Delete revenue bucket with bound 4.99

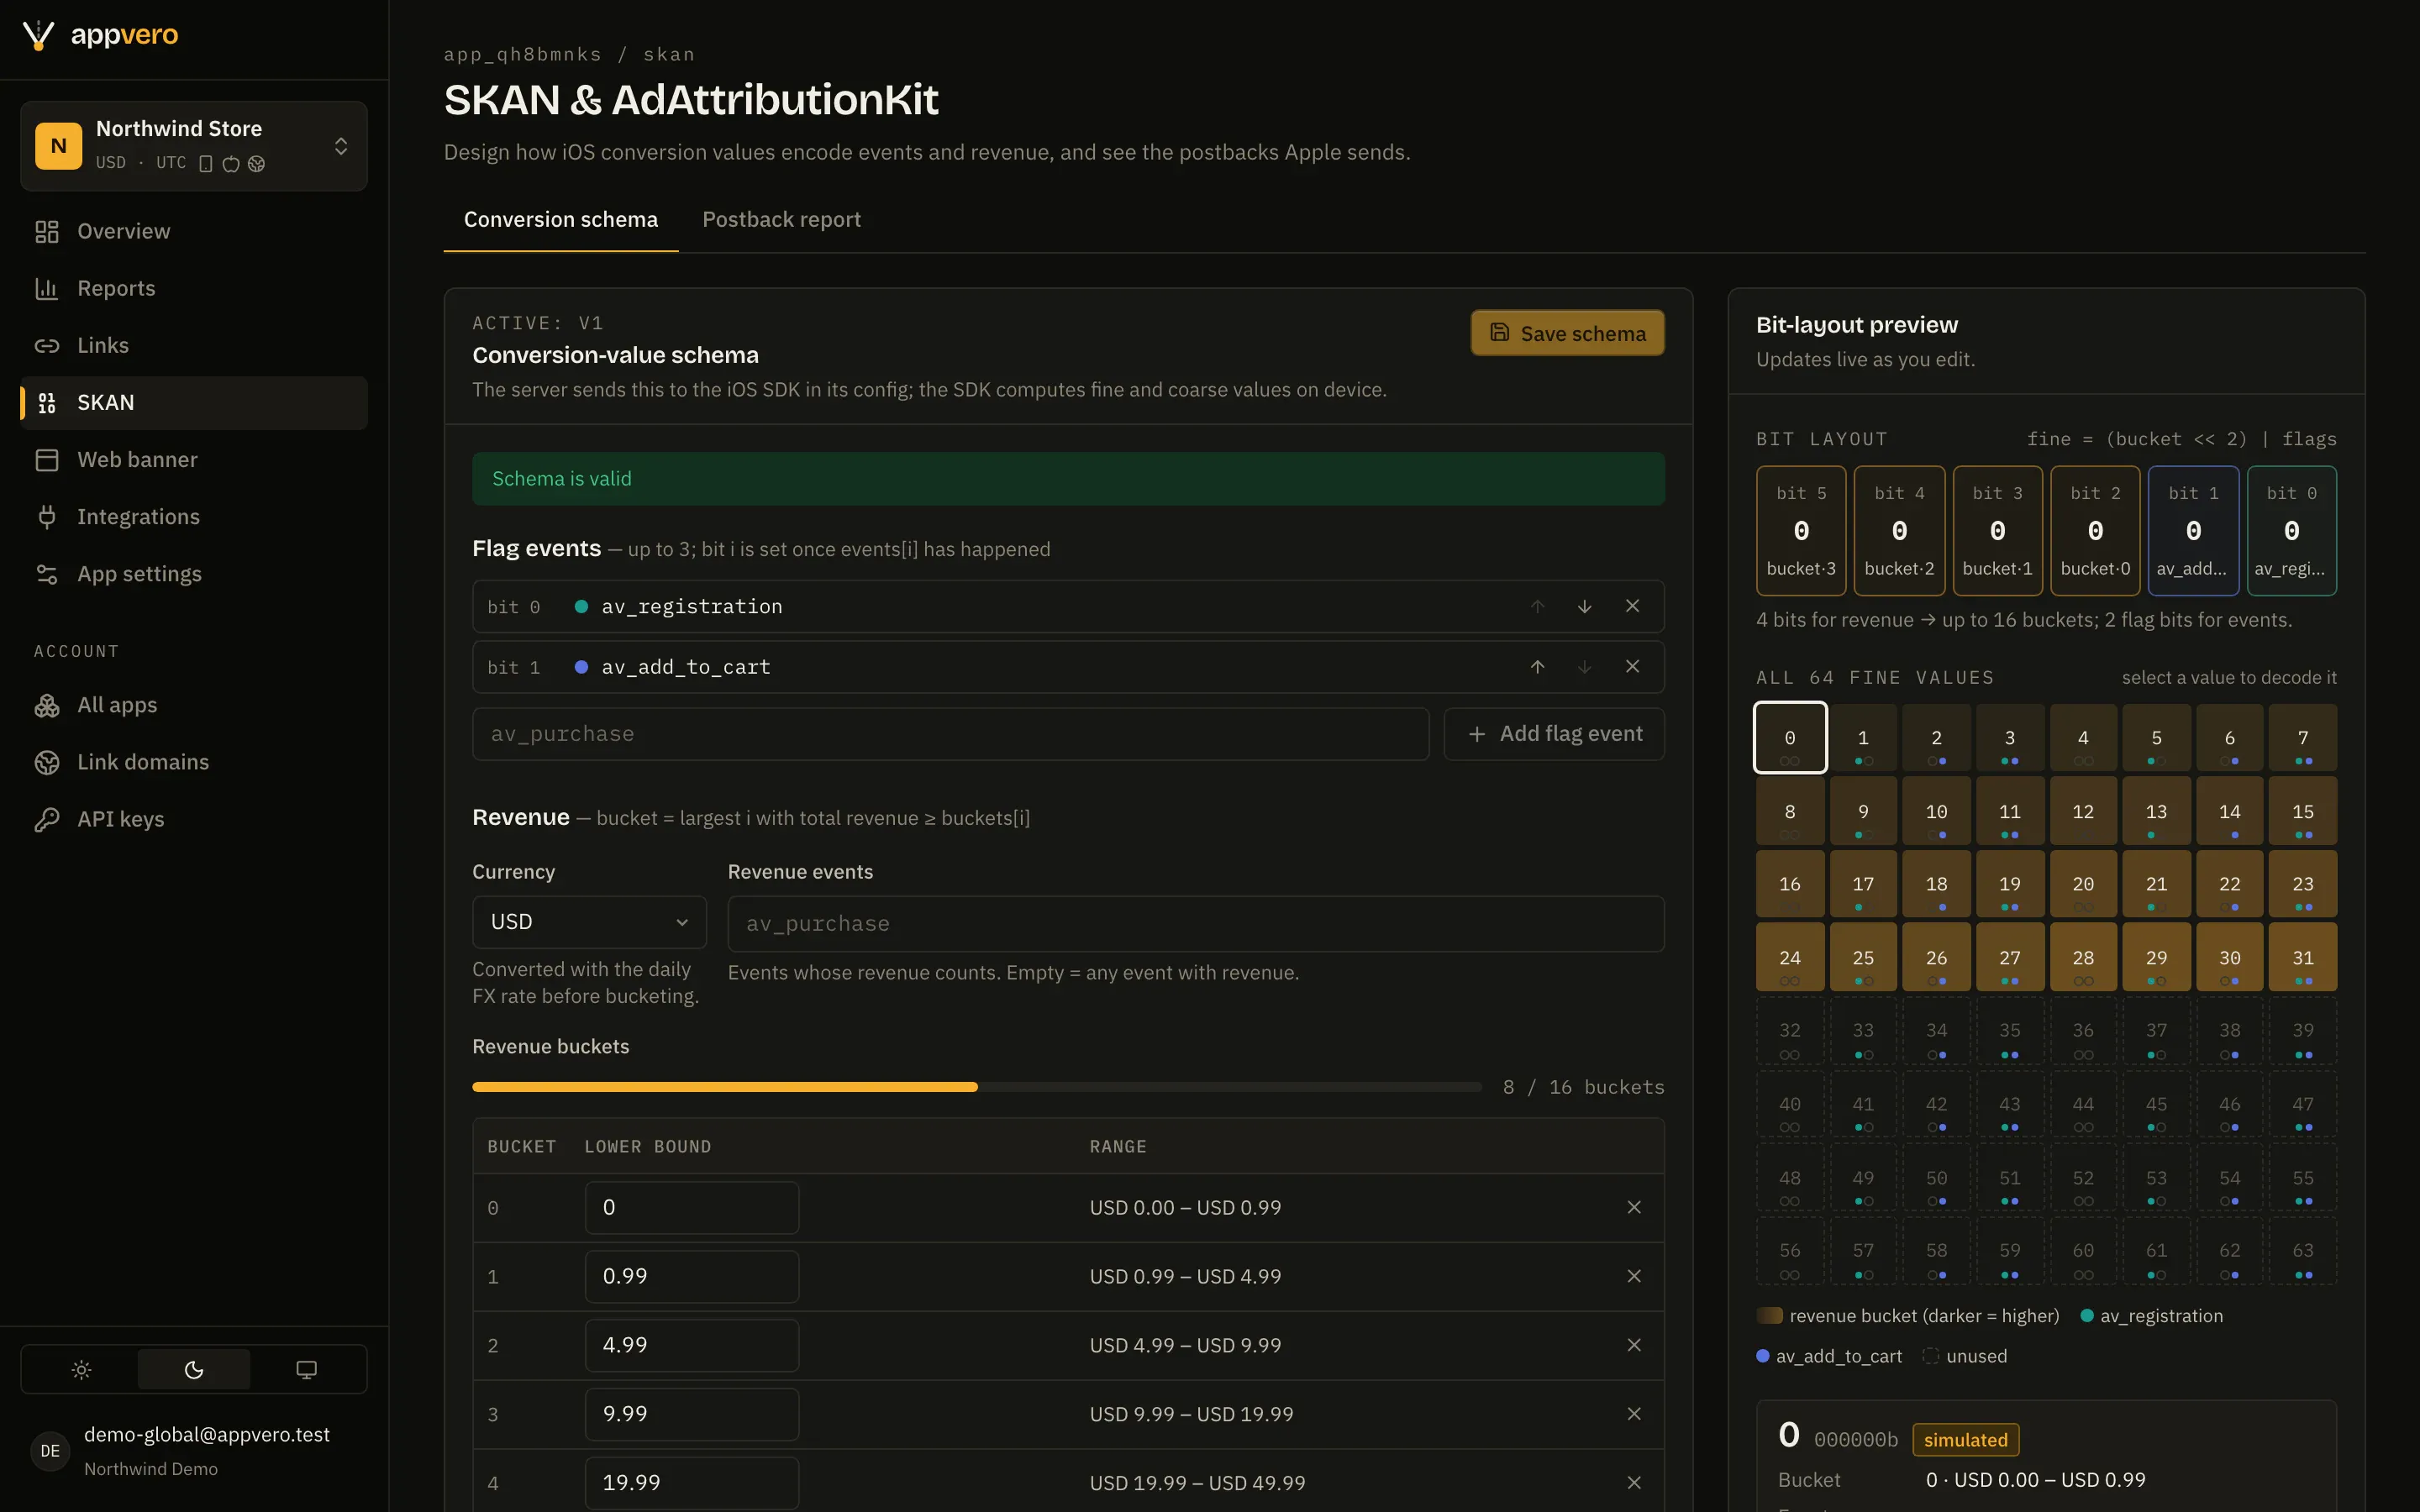point(1634,1345)
